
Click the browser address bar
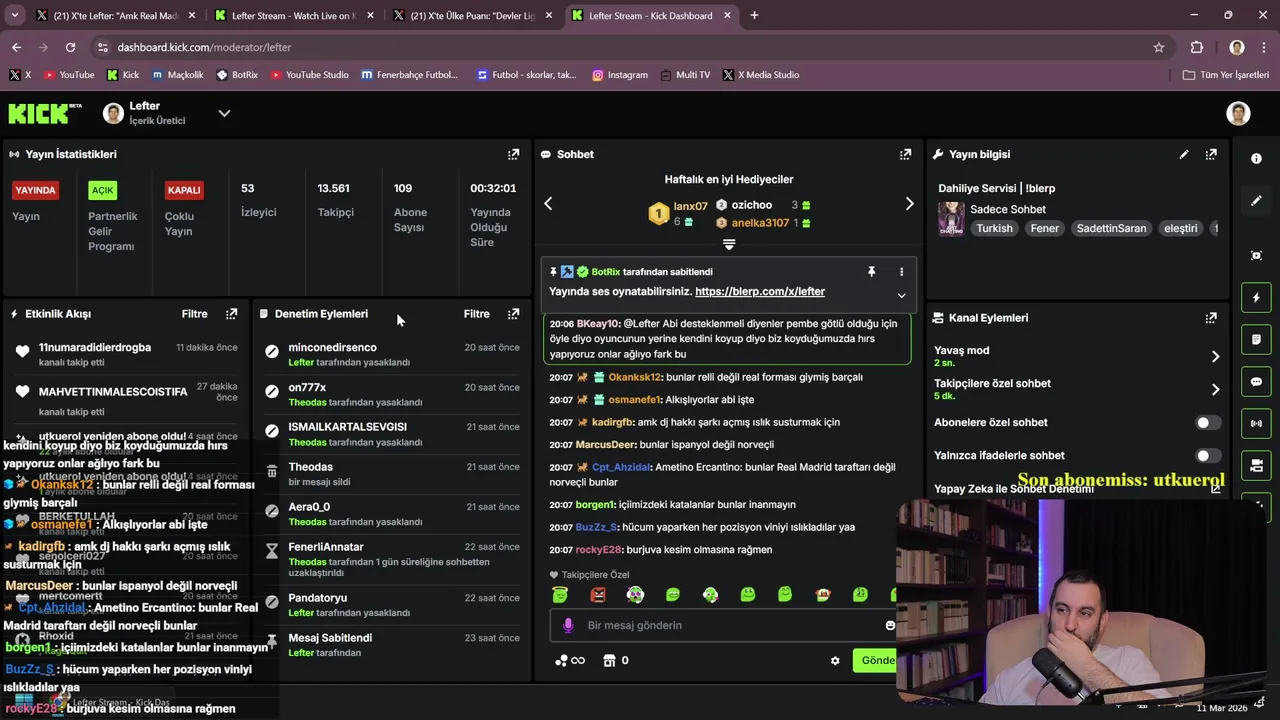630,47
